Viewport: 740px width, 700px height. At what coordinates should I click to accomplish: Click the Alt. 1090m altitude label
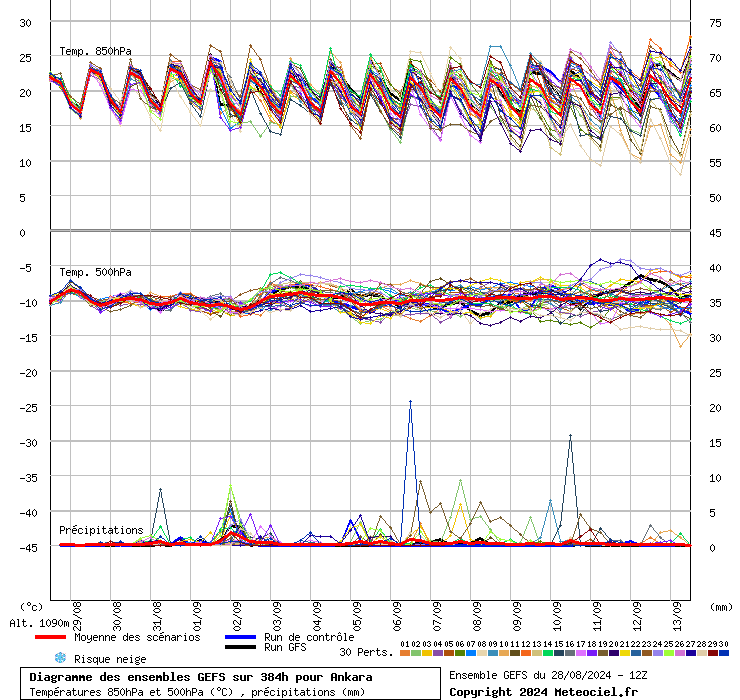coord(39,623)
